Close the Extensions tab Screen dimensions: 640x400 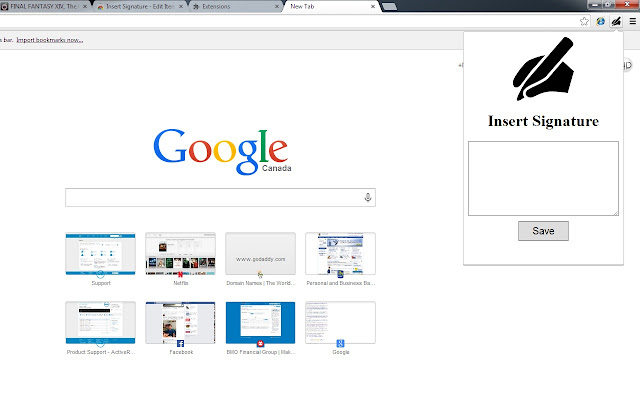pos(277,7)
